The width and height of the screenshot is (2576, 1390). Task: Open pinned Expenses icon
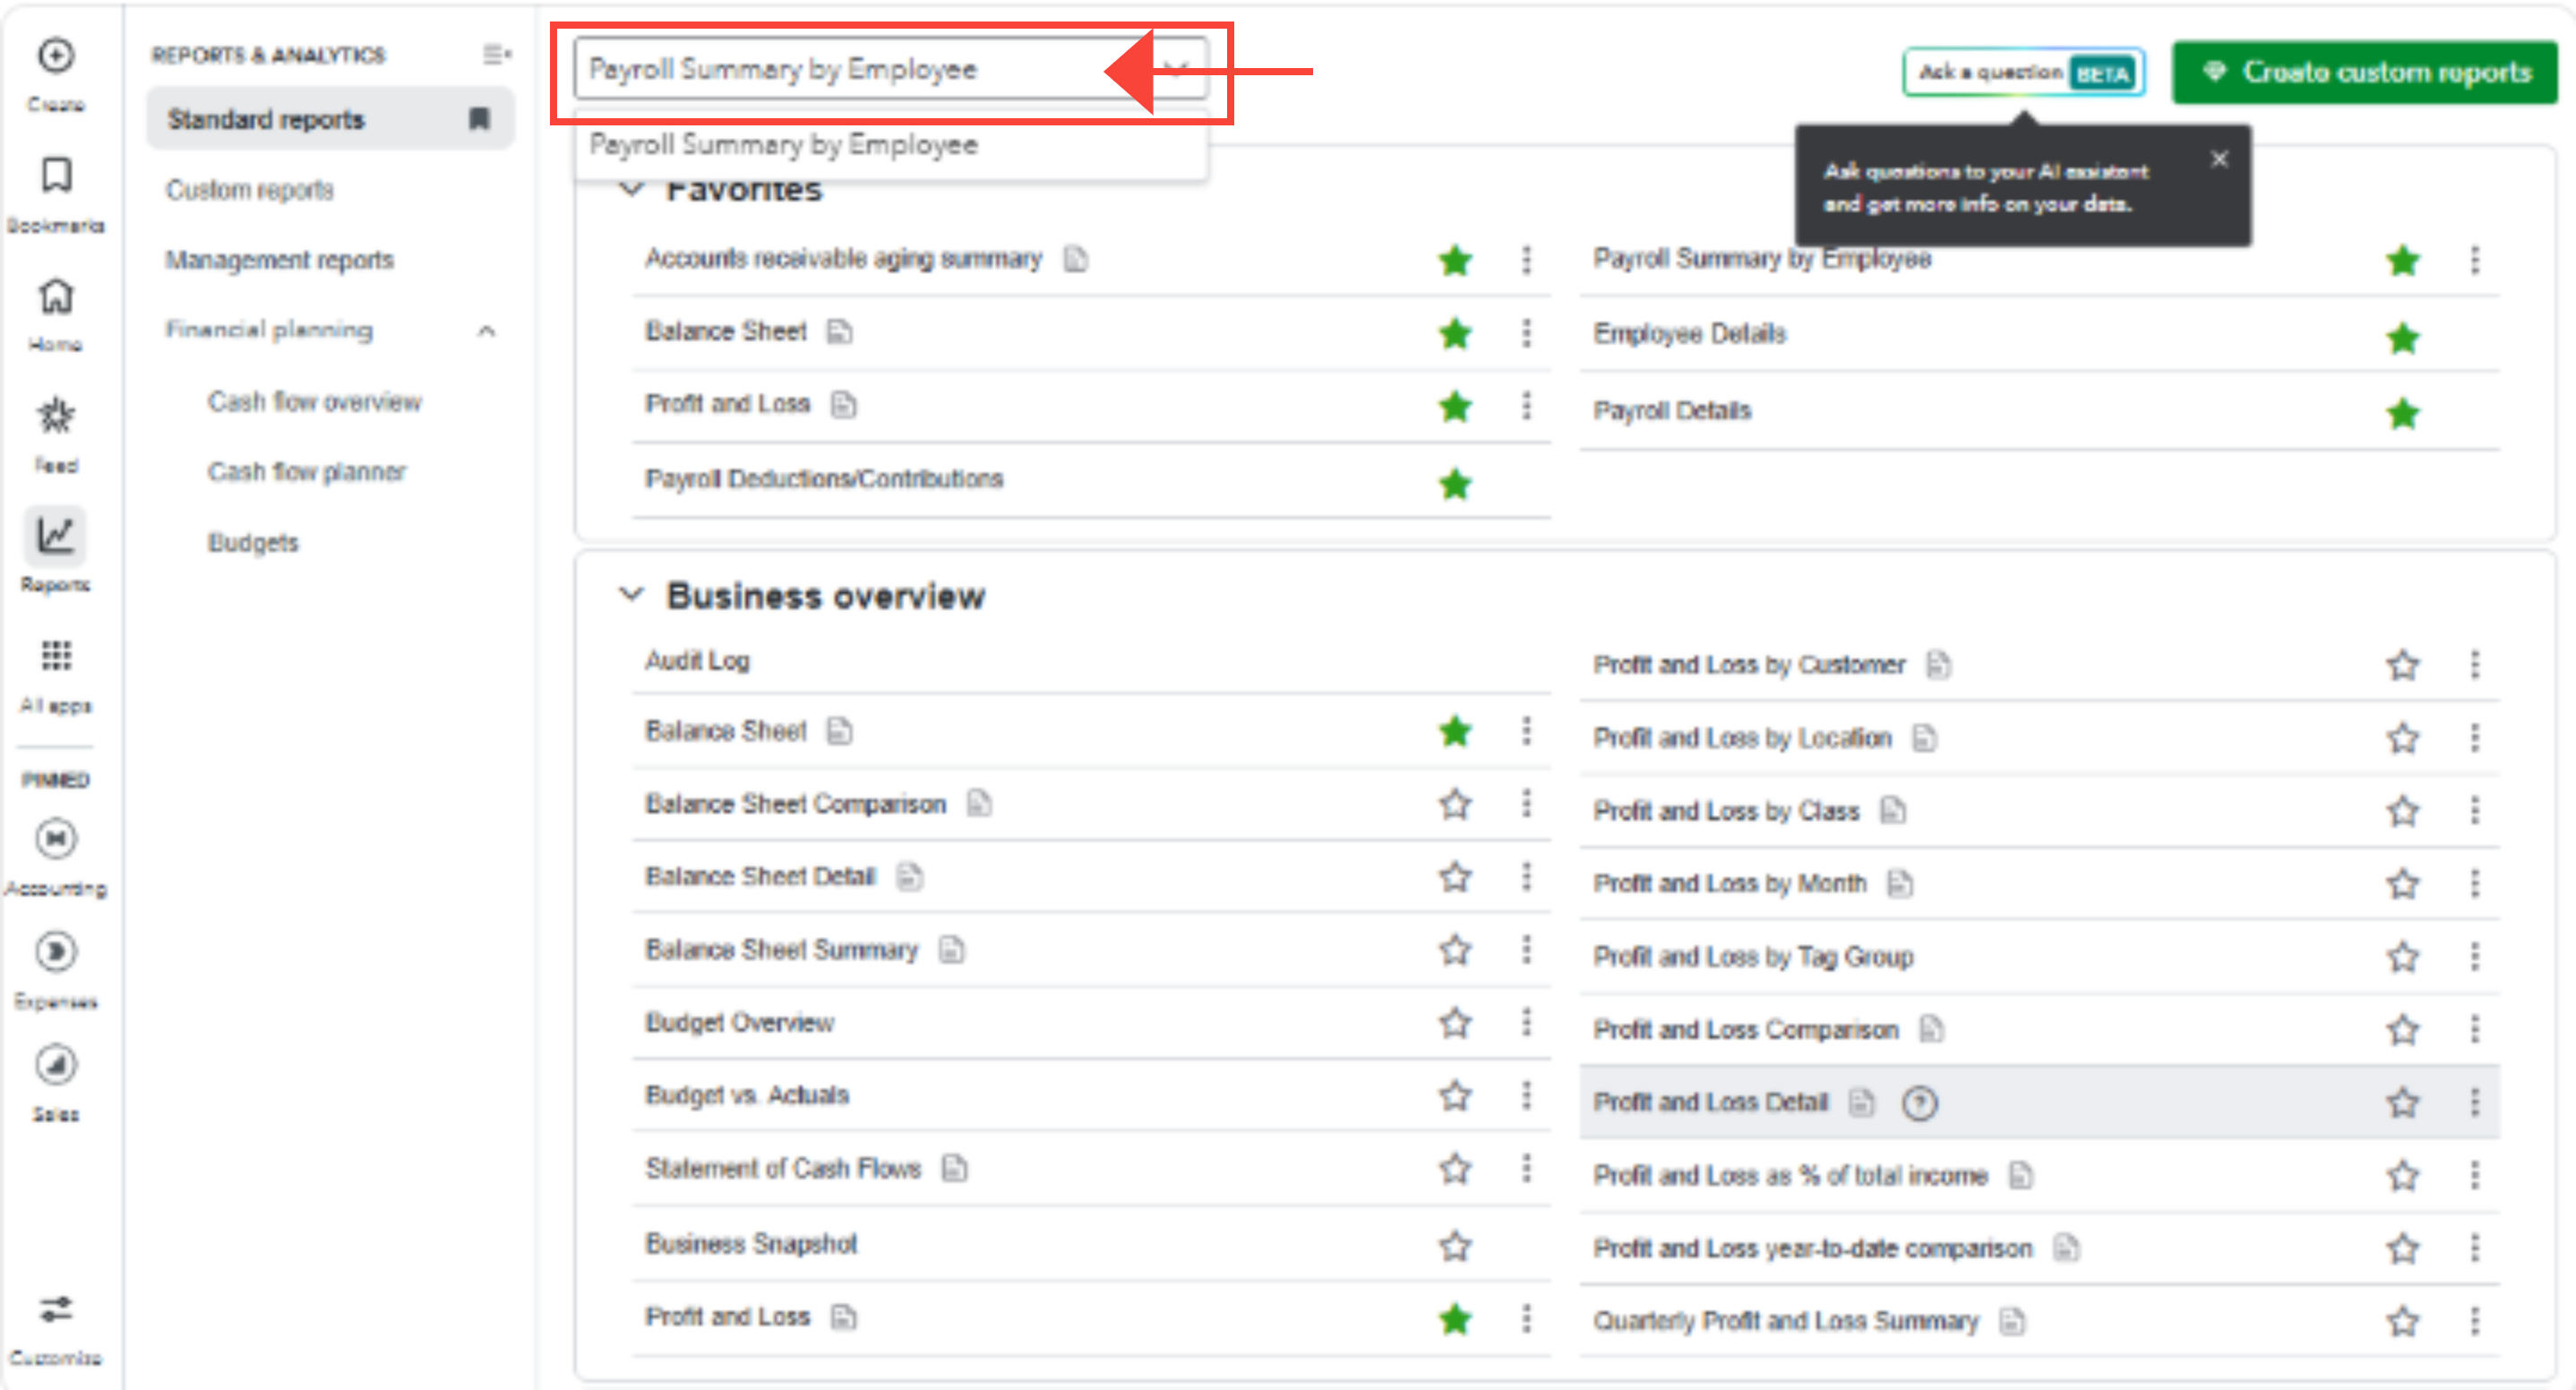pyautogui.click(x=56, y=952)
